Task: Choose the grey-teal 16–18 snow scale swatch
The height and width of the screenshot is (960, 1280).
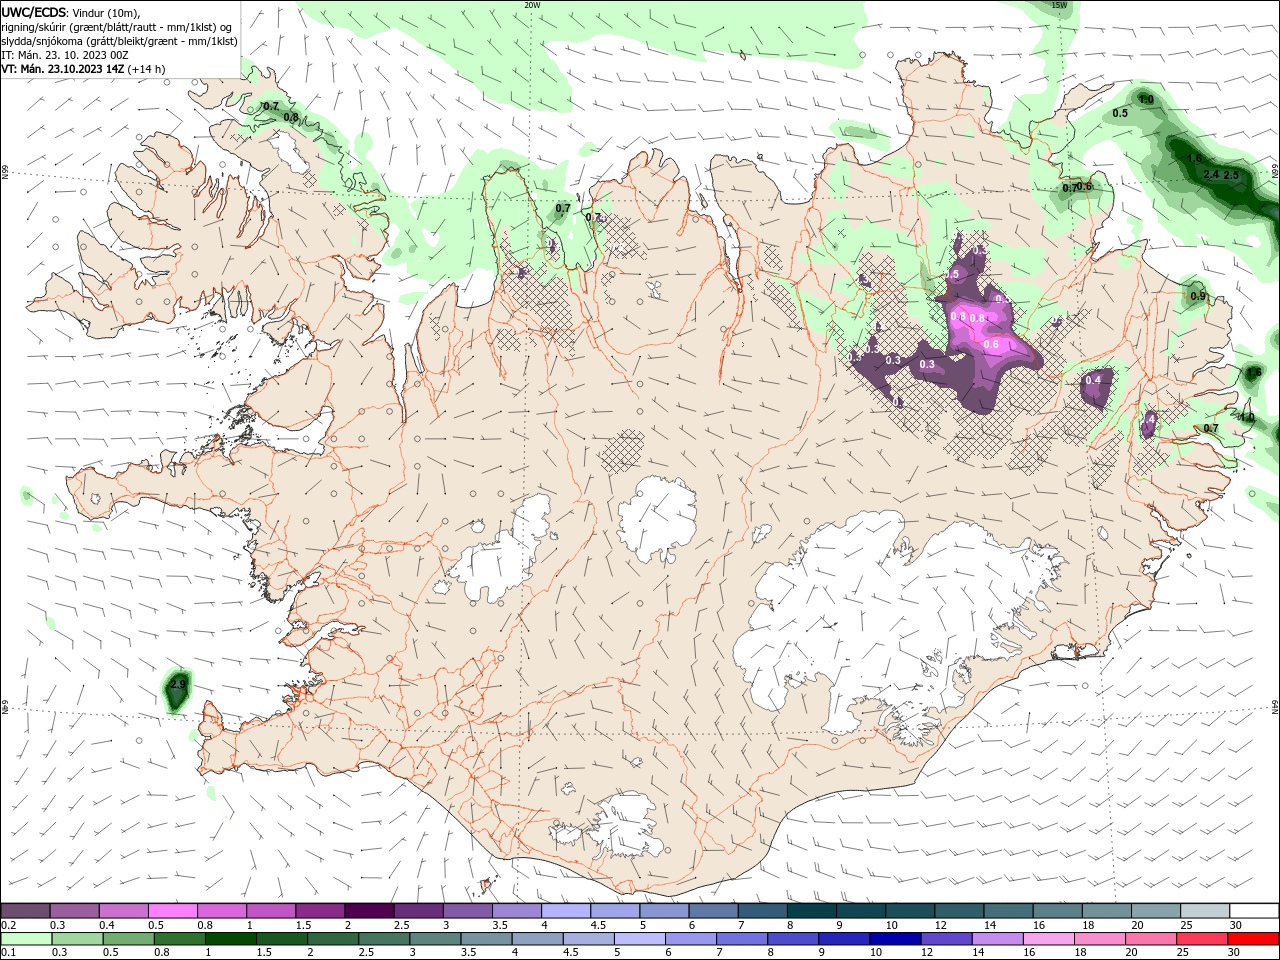Action: (1058, 911)
